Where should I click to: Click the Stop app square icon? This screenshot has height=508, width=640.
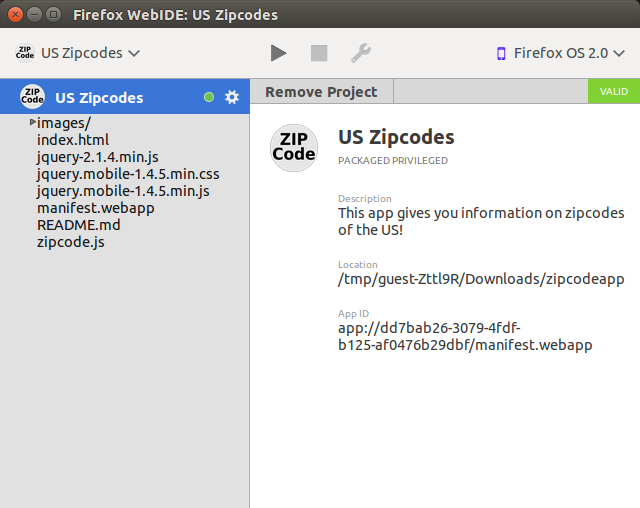(319, 53)
